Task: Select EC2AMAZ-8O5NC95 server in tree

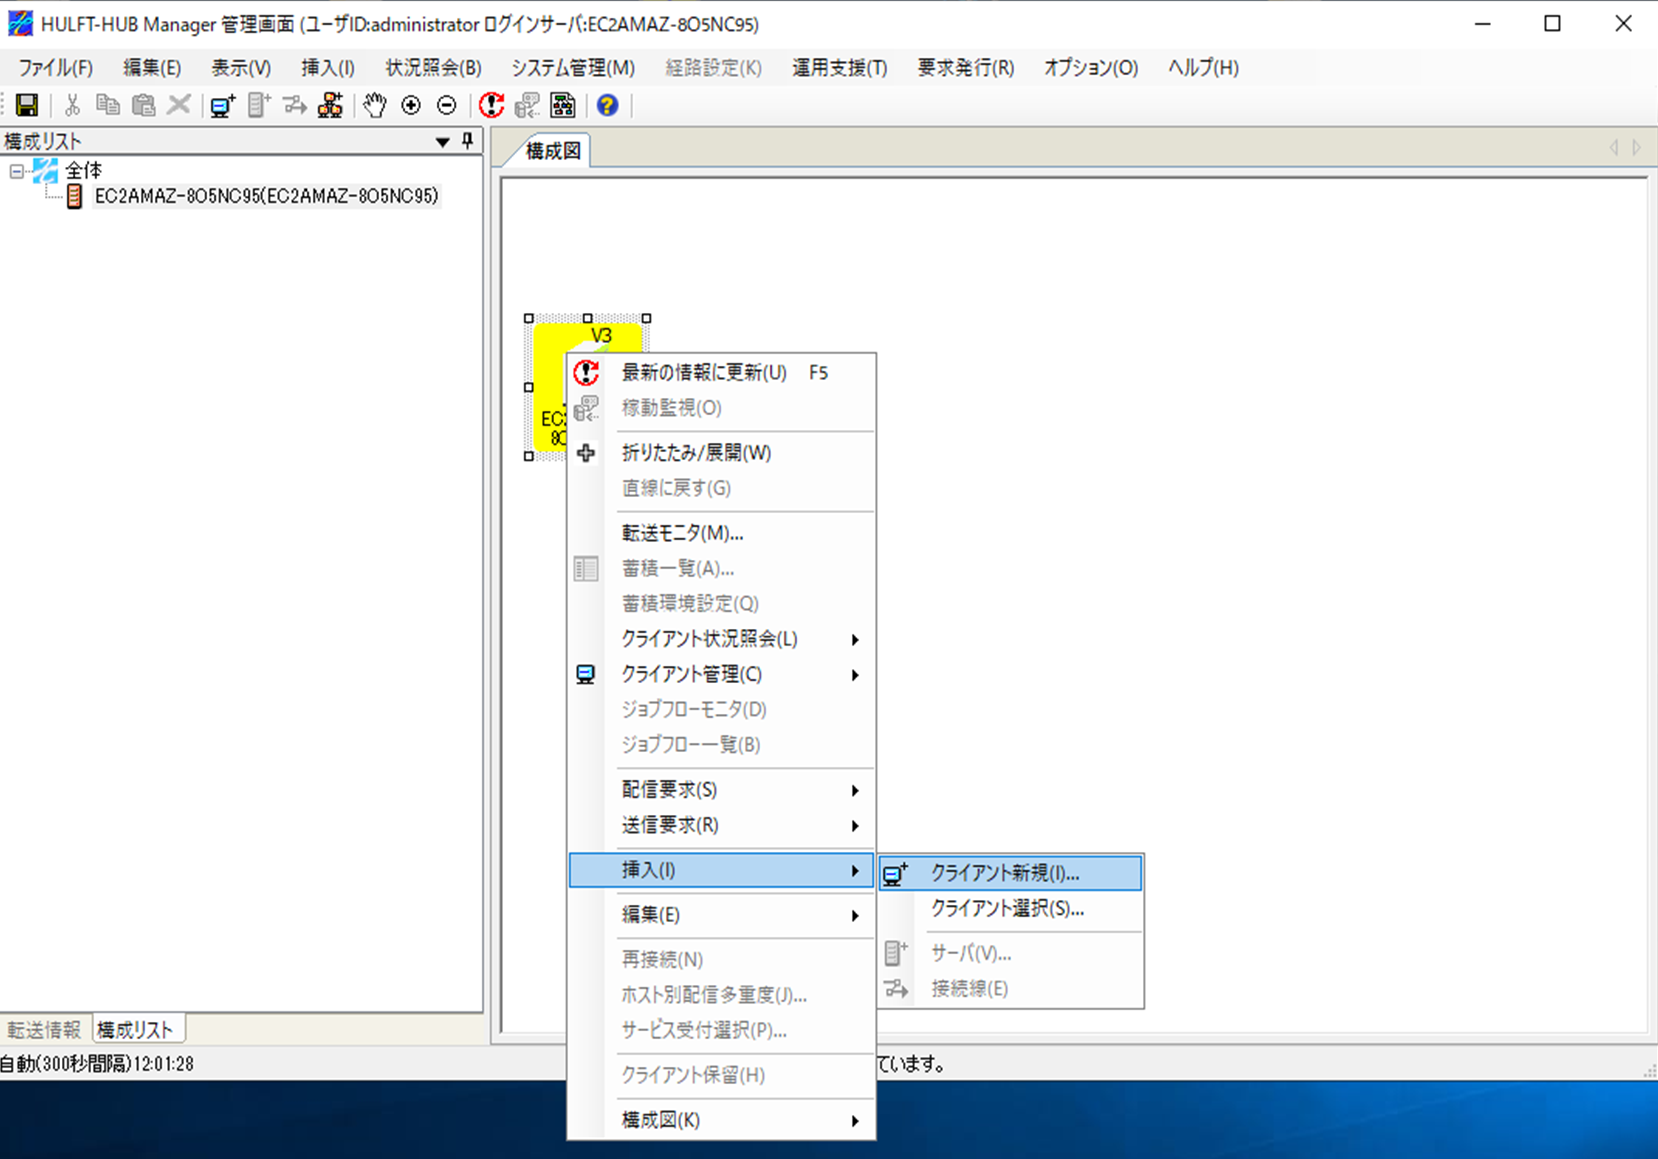Action: (x=266, y=196)
